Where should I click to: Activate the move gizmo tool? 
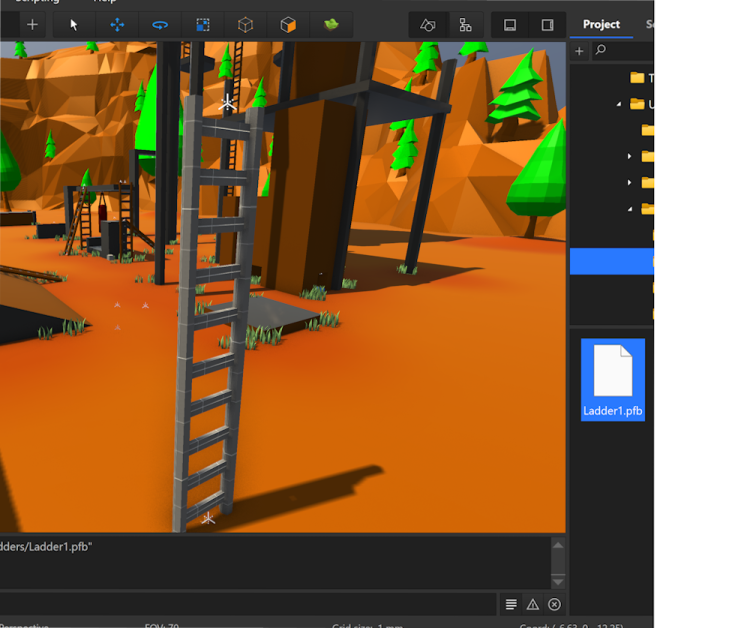pos(117,25)
